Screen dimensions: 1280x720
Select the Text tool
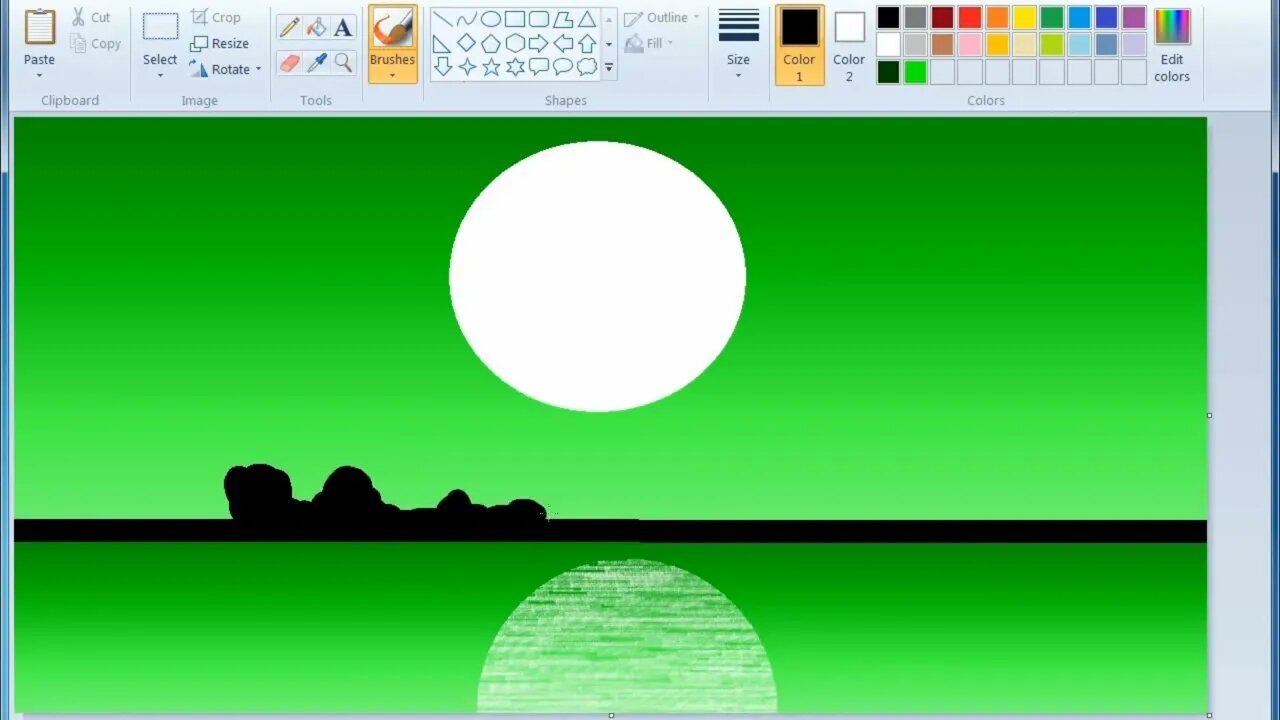click(x=343, y=27)
